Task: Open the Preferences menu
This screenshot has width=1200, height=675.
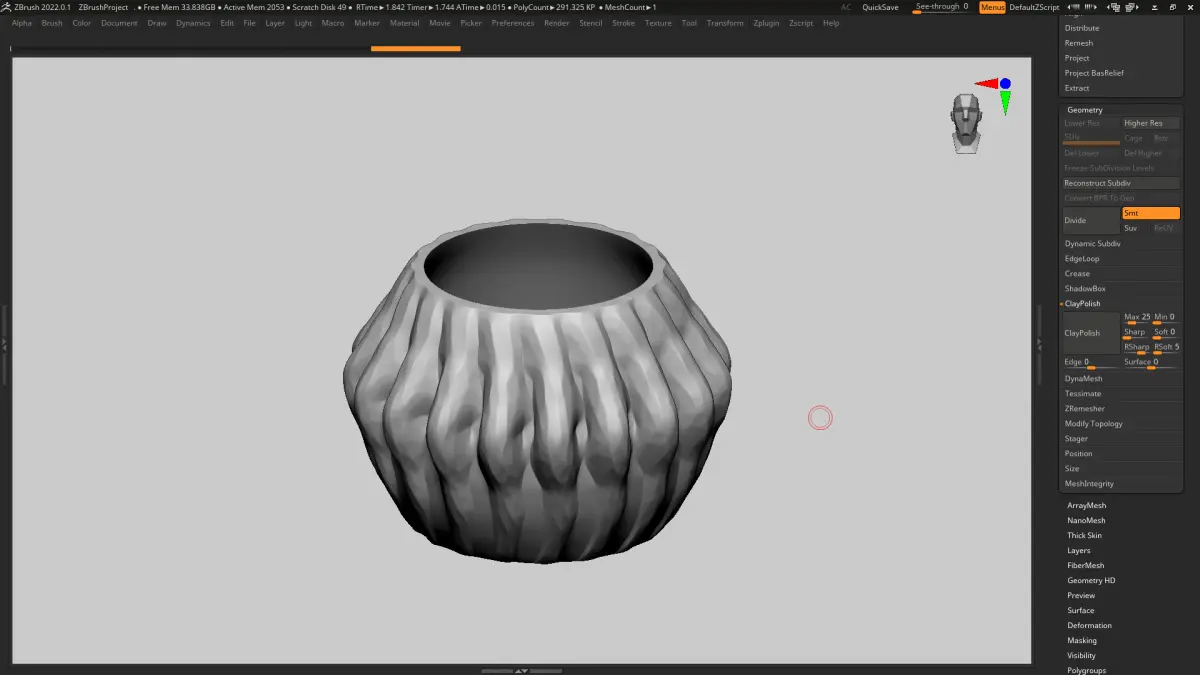Action: [513, 23]
